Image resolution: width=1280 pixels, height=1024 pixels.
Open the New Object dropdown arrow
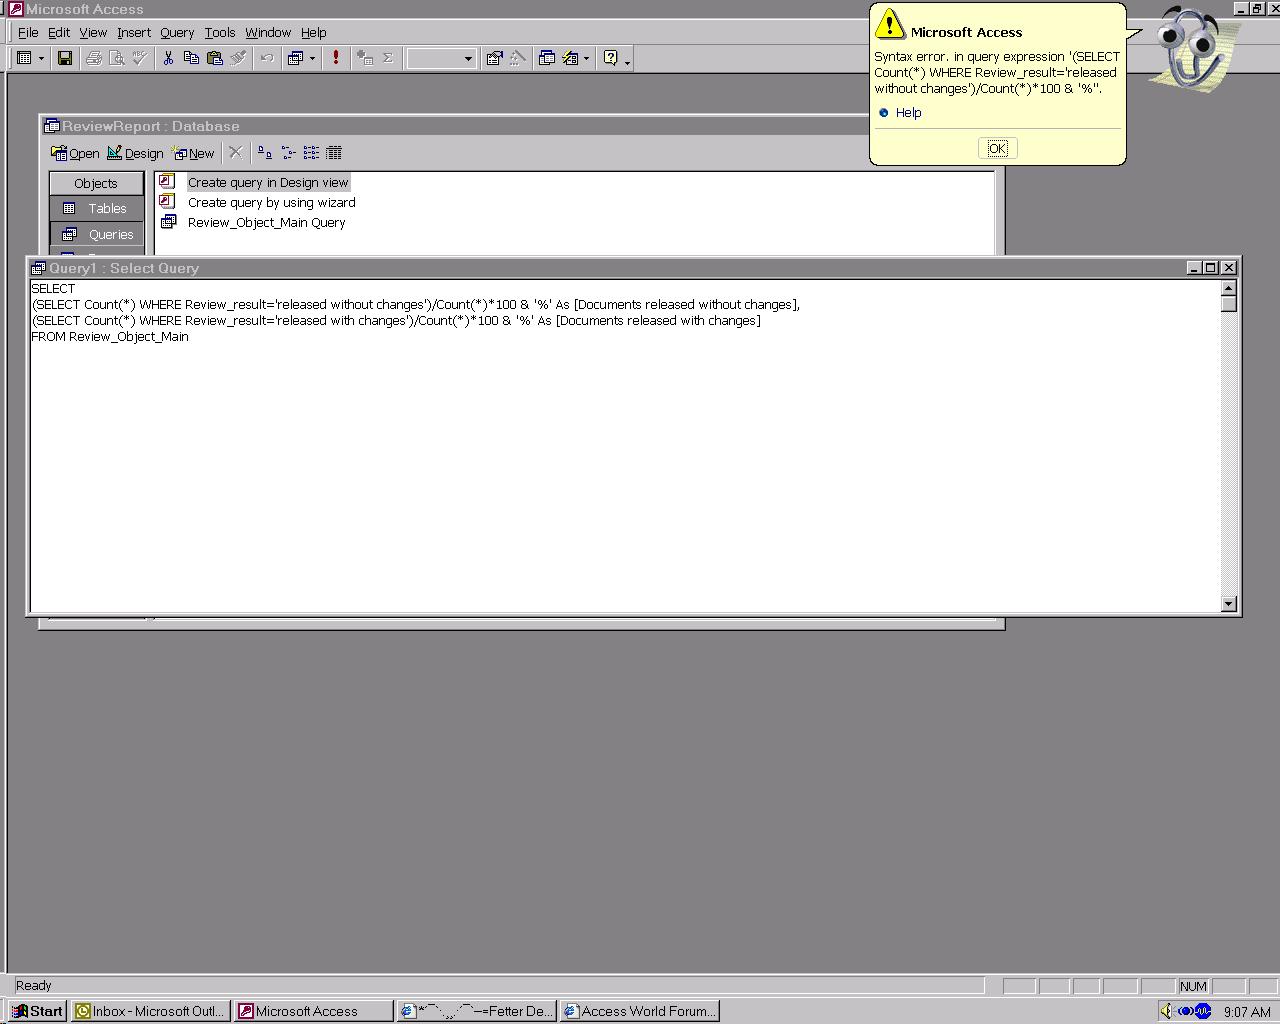[x=586, y=58]
